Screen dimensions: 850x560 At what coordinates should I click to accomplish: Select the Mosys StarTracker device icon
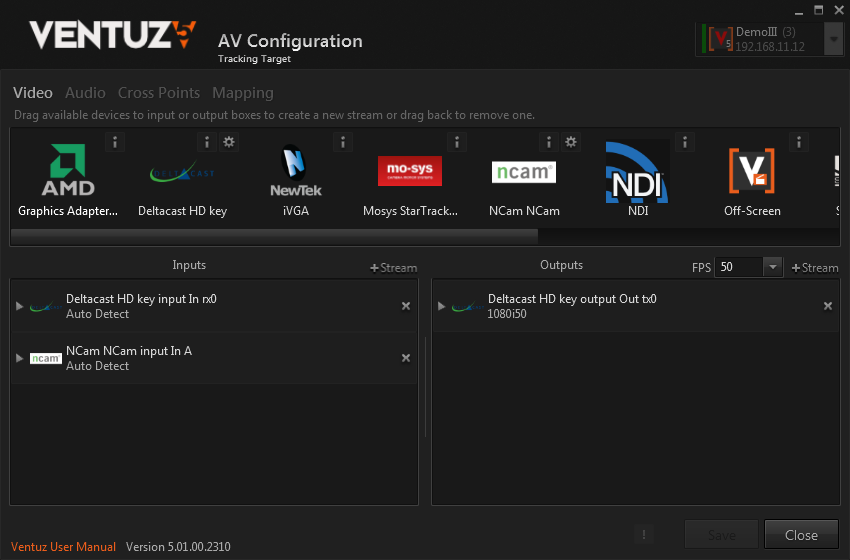409,172
